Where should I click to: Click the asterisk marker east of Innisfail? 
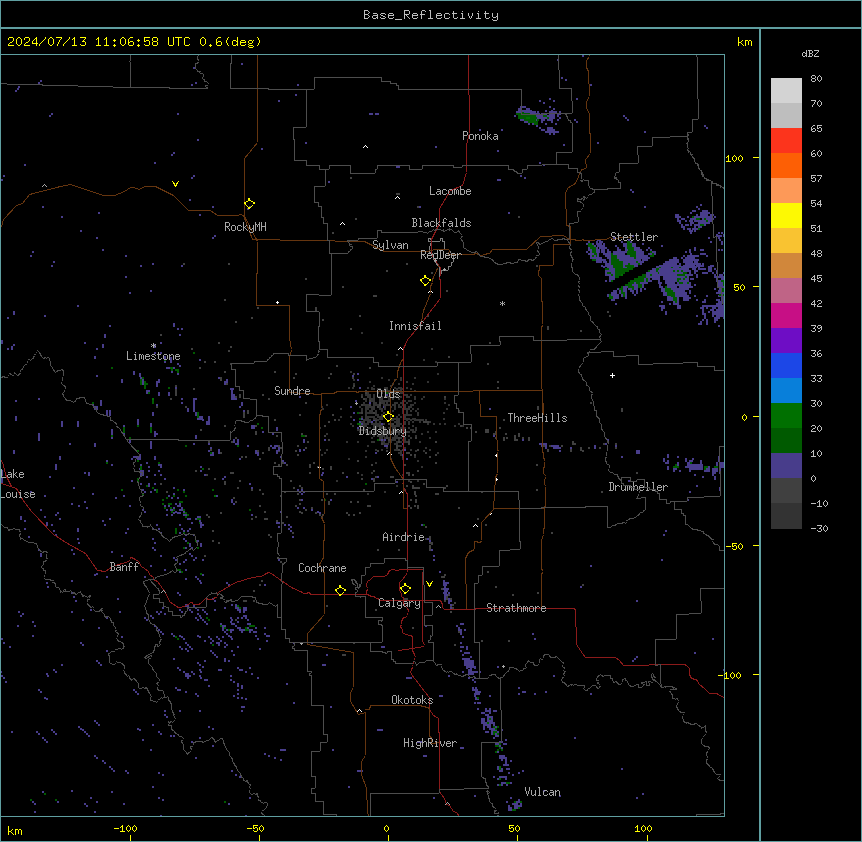[x=502, y=303]
